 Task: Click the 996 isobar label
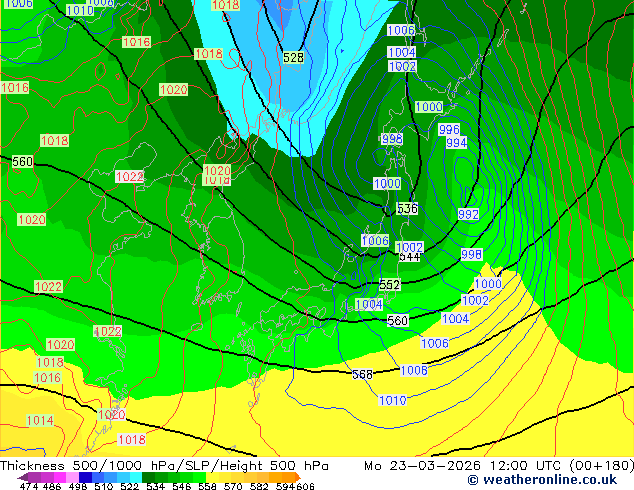pyautogui.click(x=449, y=129)
